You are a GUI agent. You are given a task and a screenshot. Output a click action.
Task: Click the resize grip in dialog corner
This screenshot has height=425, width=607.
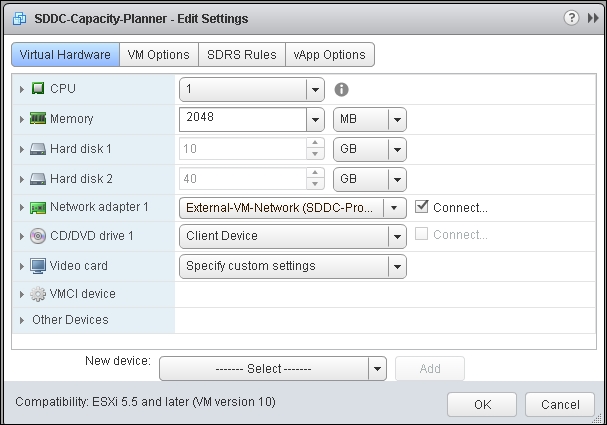click(x=595, y=419)
